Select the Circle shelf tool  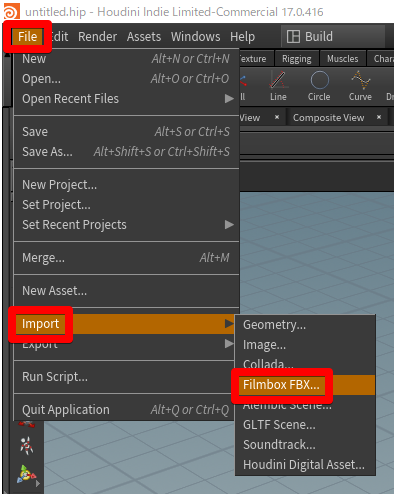point(319,86)
